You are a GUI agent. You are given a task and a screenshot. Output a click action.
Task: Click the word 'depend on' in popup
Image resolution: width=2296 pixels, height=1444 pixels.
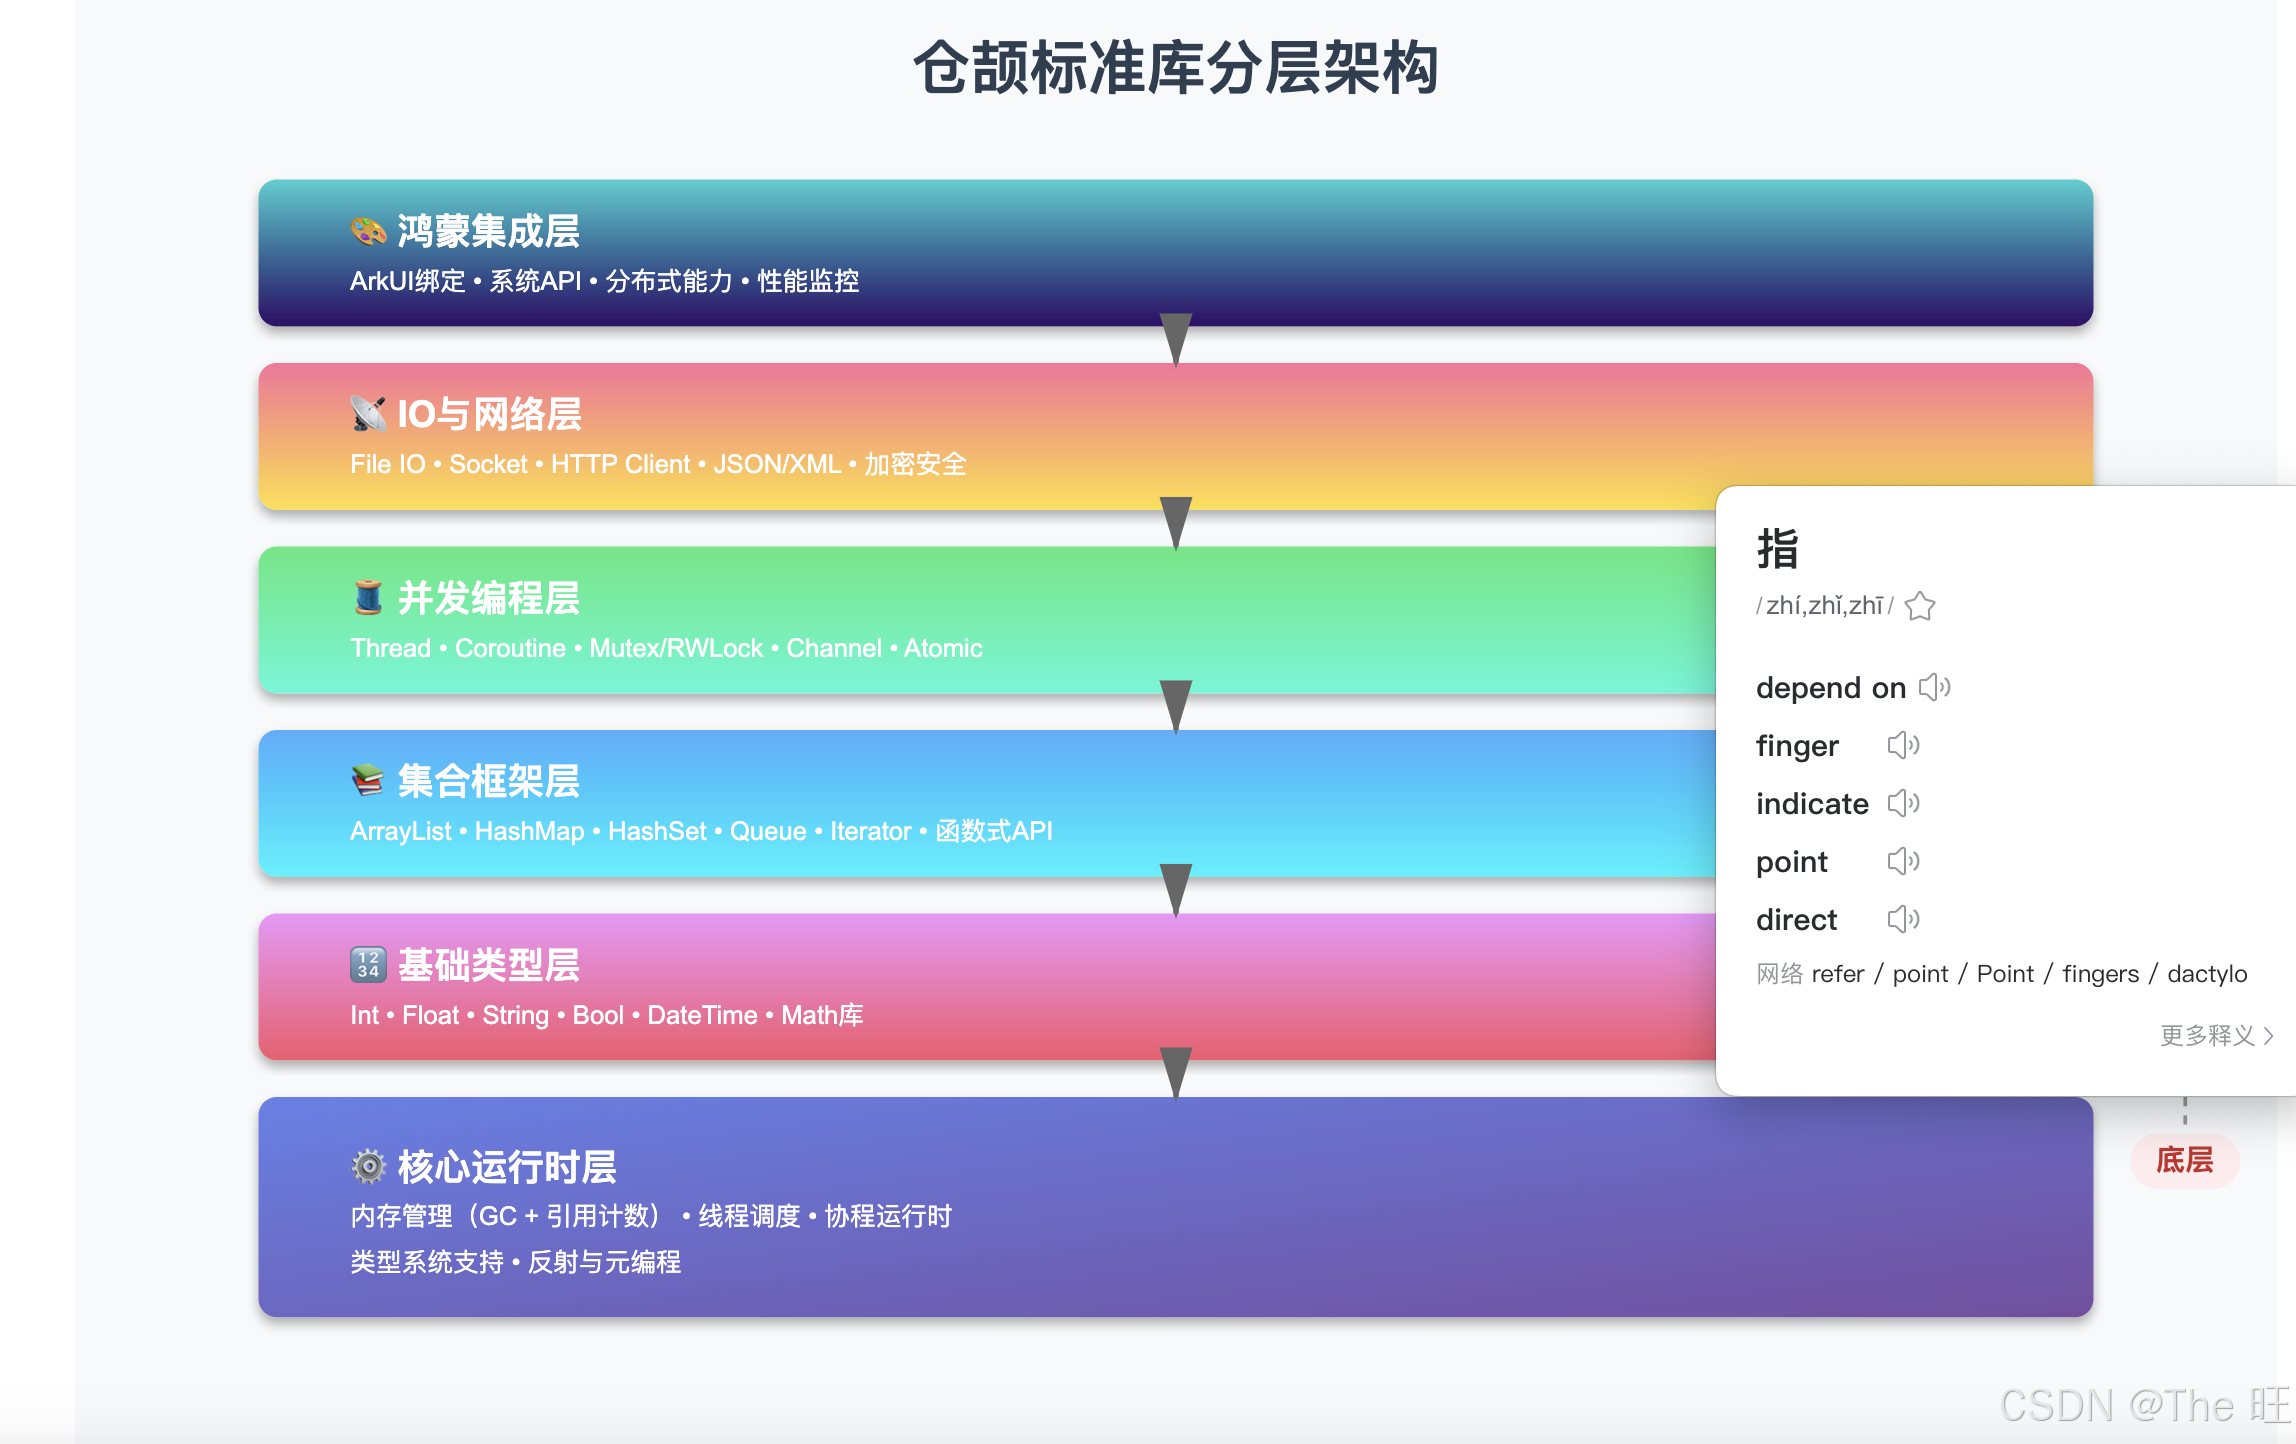[x=1831, y=687]
